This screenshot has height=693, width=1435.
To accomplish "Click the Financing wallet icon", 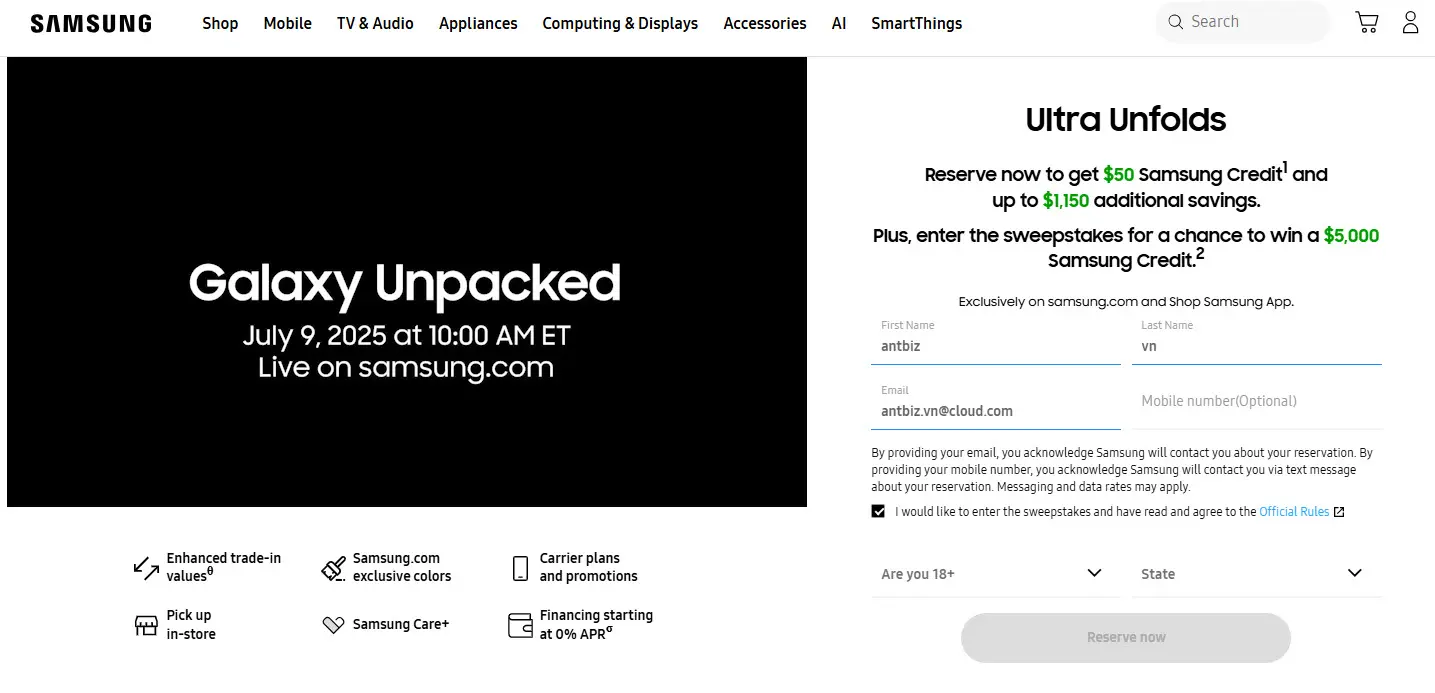I will click(x=520, y=625).
